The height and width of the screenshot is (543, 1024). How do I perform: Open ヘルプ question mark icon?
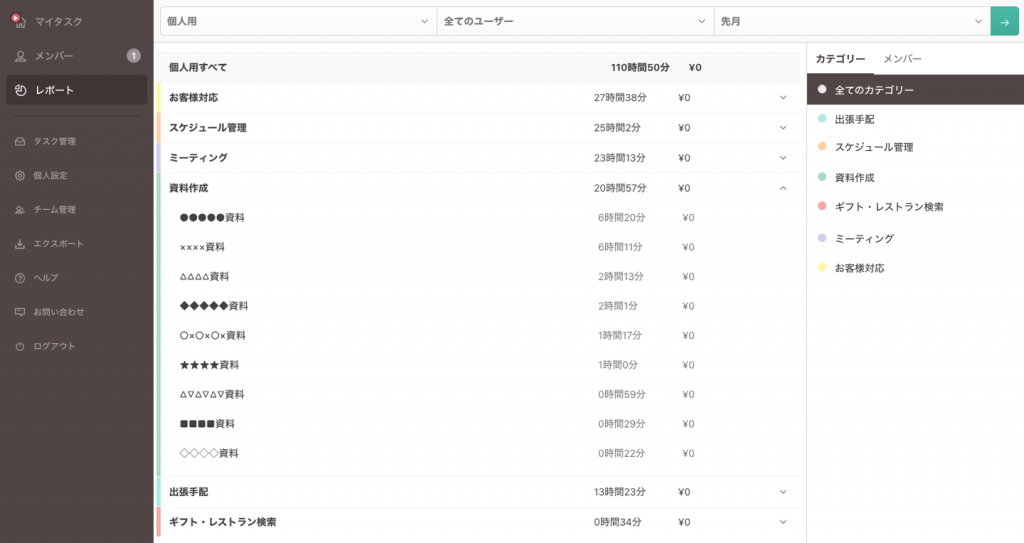pos(20,278)
